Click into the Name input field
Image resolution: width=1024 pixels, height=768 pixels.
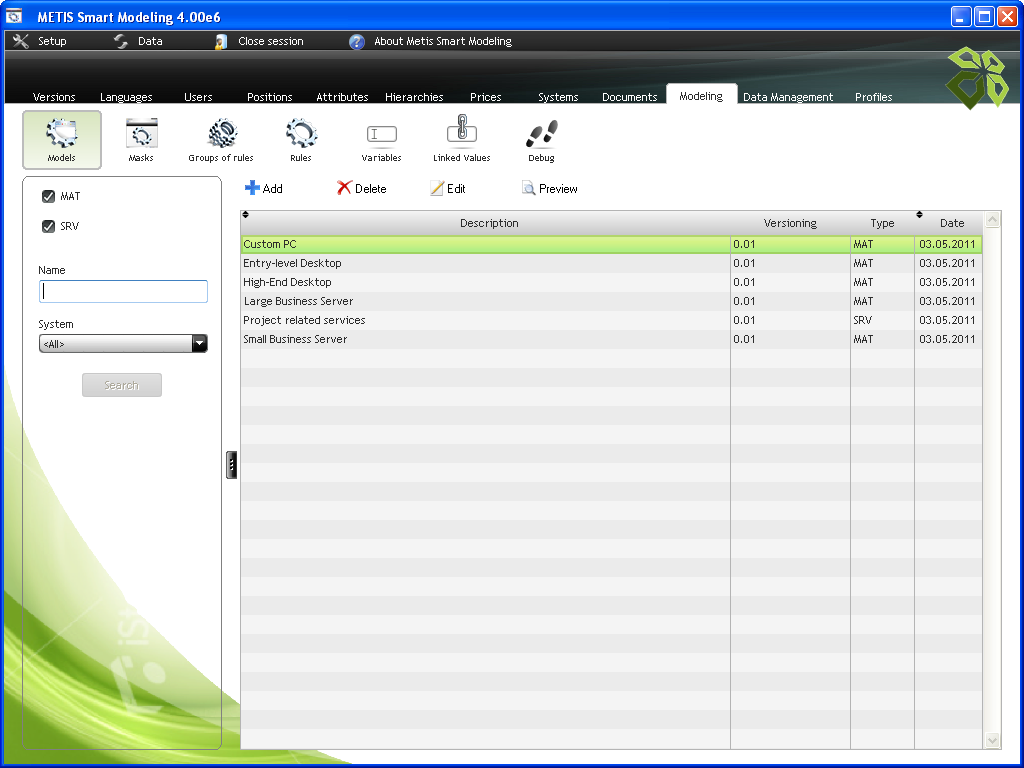pos(123,291)
